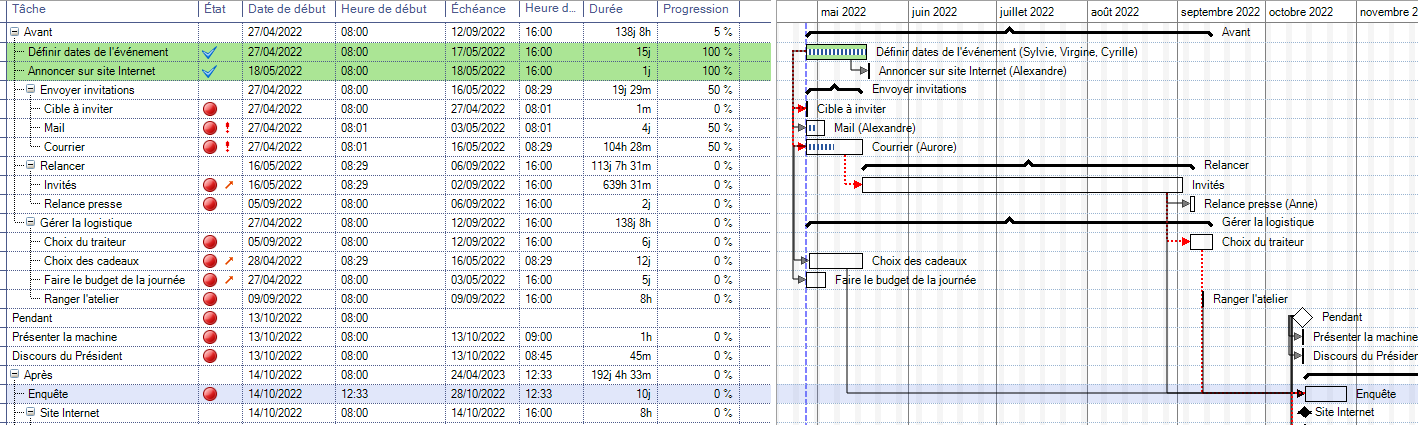Select the Enquête task row name

pyautogui.click(x=48, y=394)
